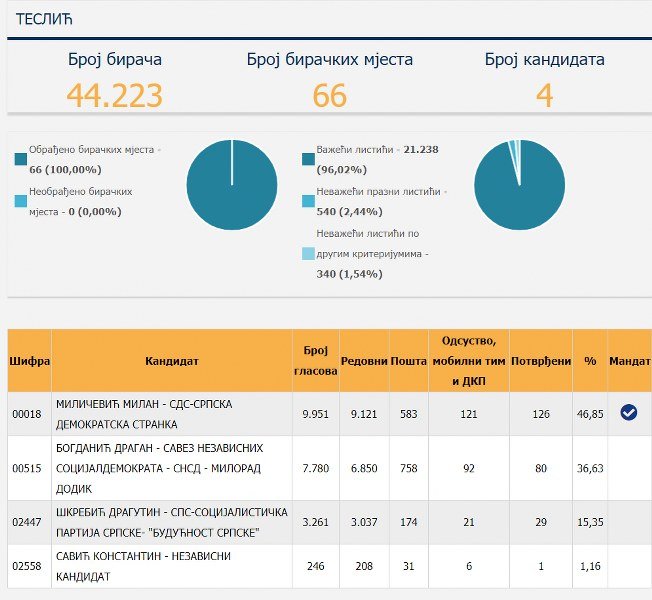Click the mandate checkmark icon for Miličević
This screenshot has width=652, height=600.
[629, 412]
